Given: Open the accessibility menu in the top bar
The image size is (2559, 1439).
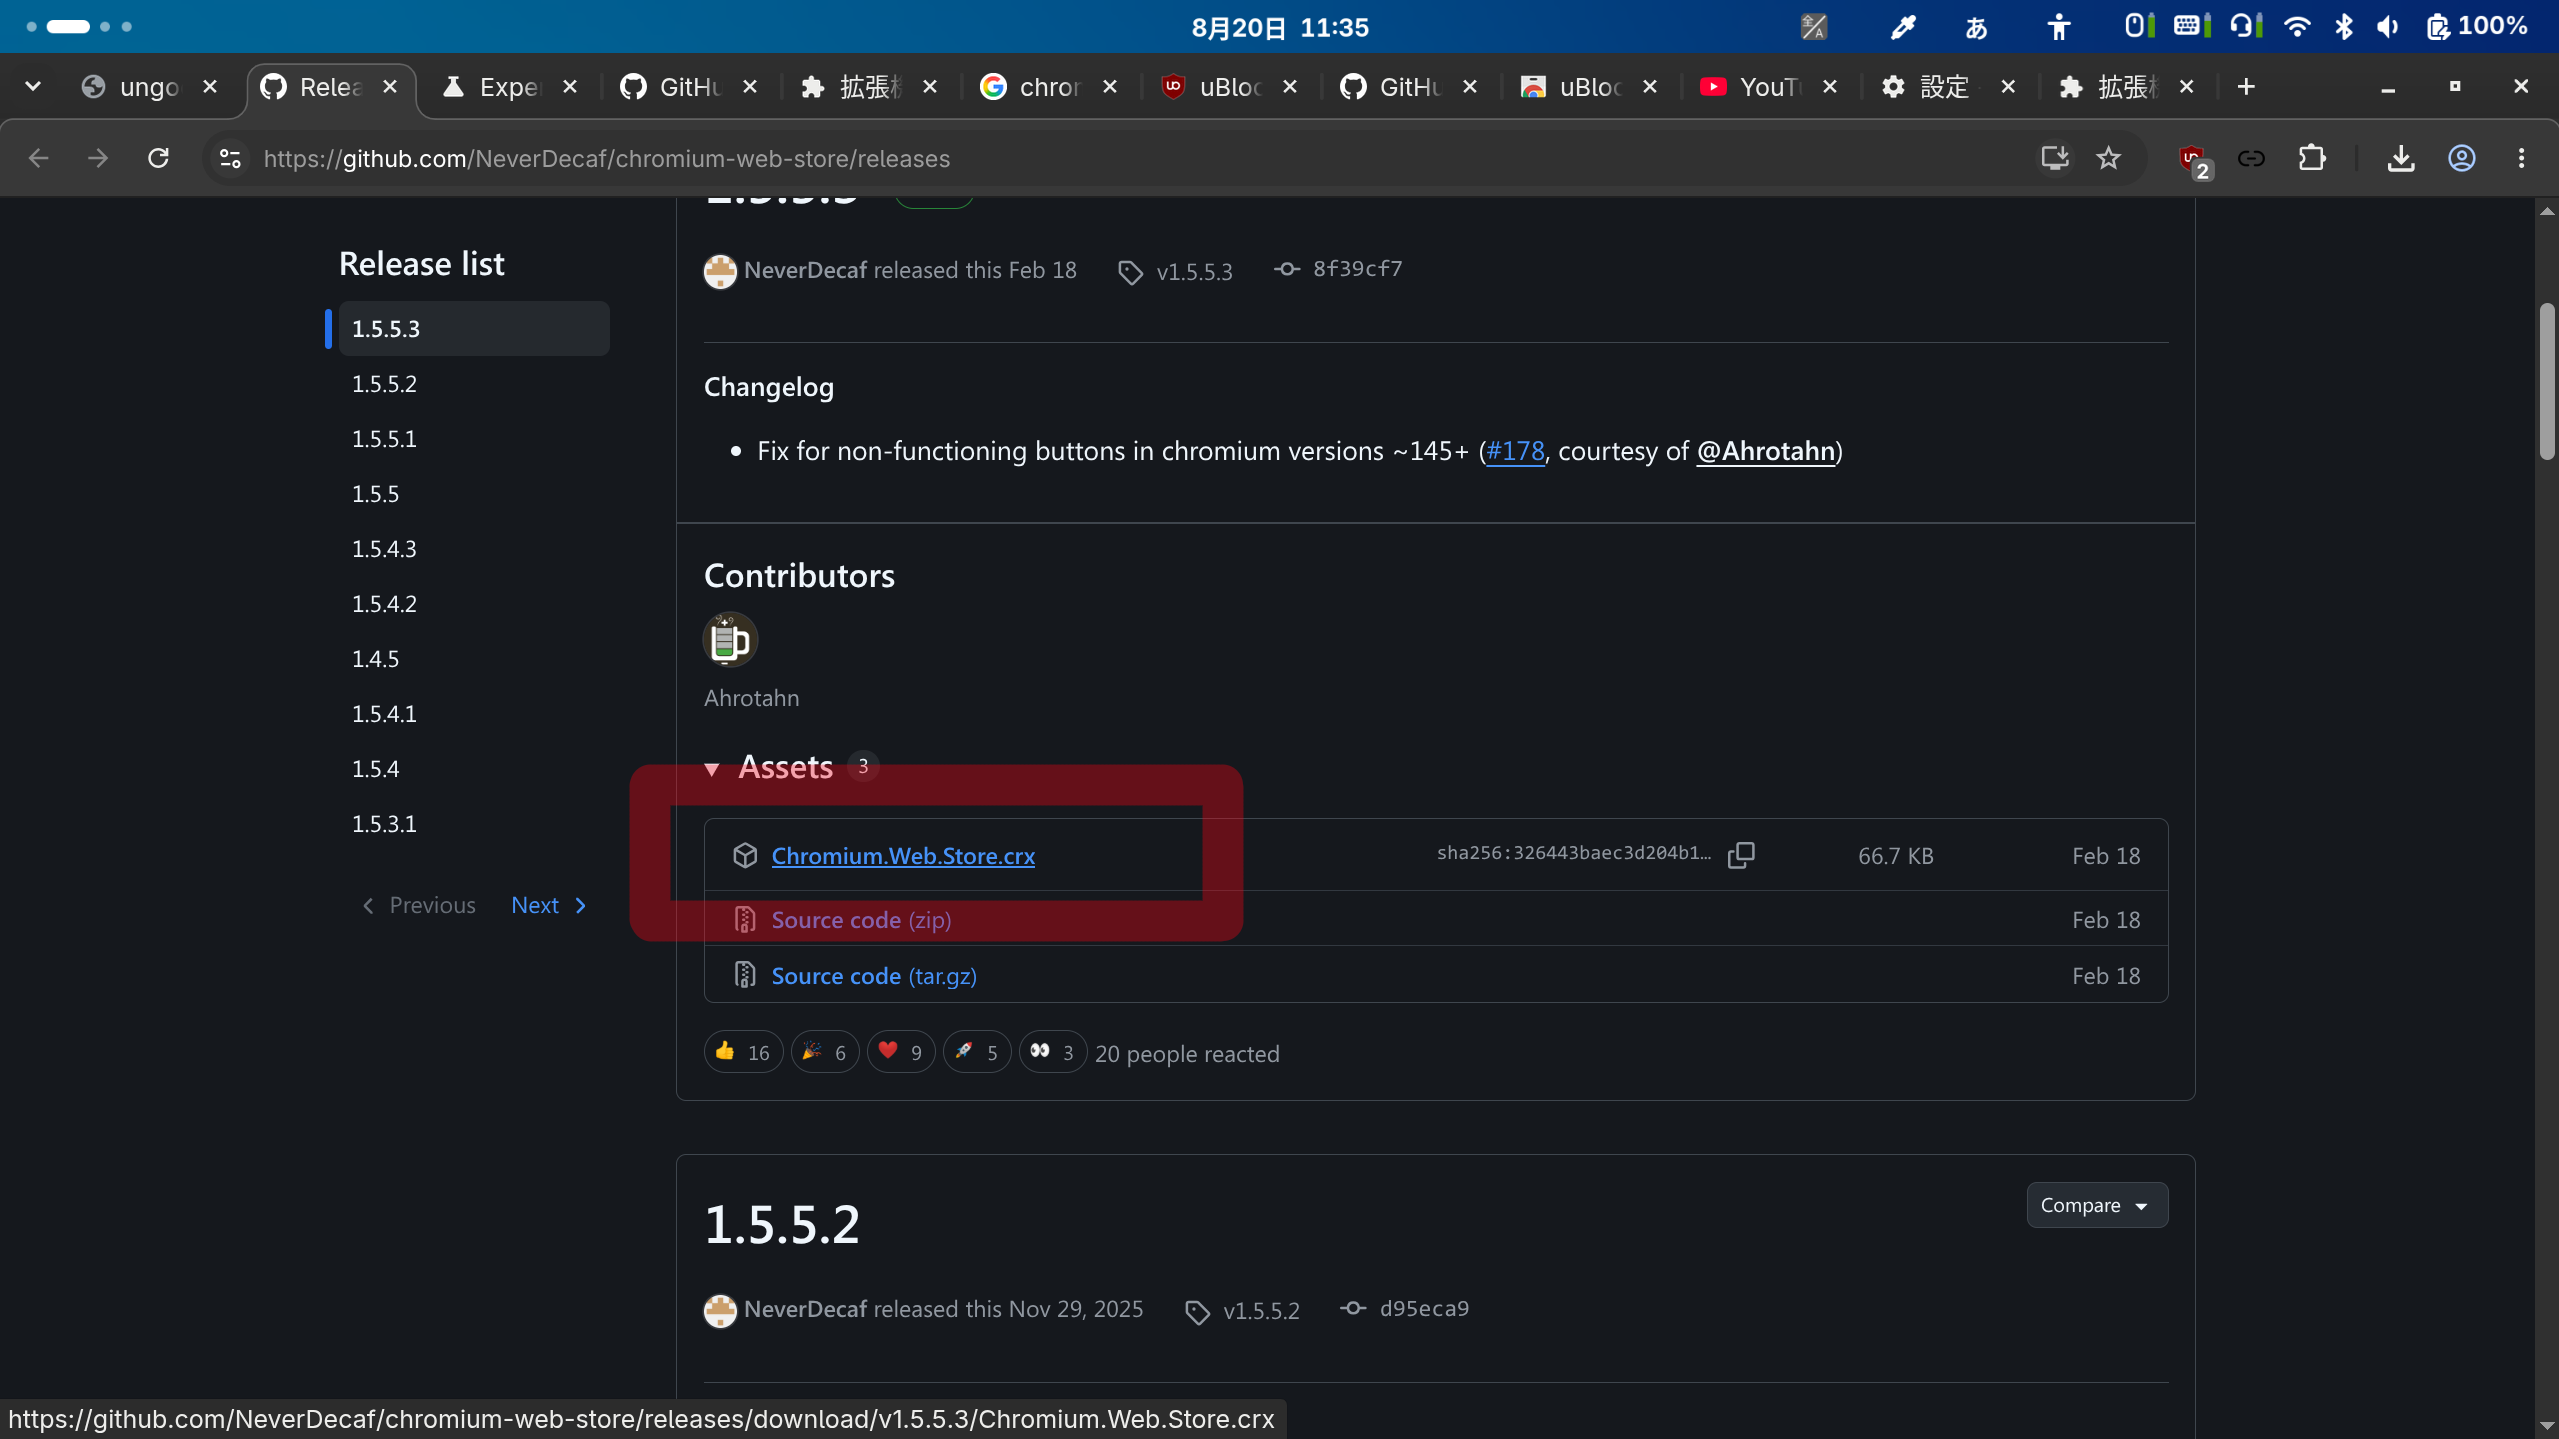Looking at the screenshot, I should [2058, 27].
